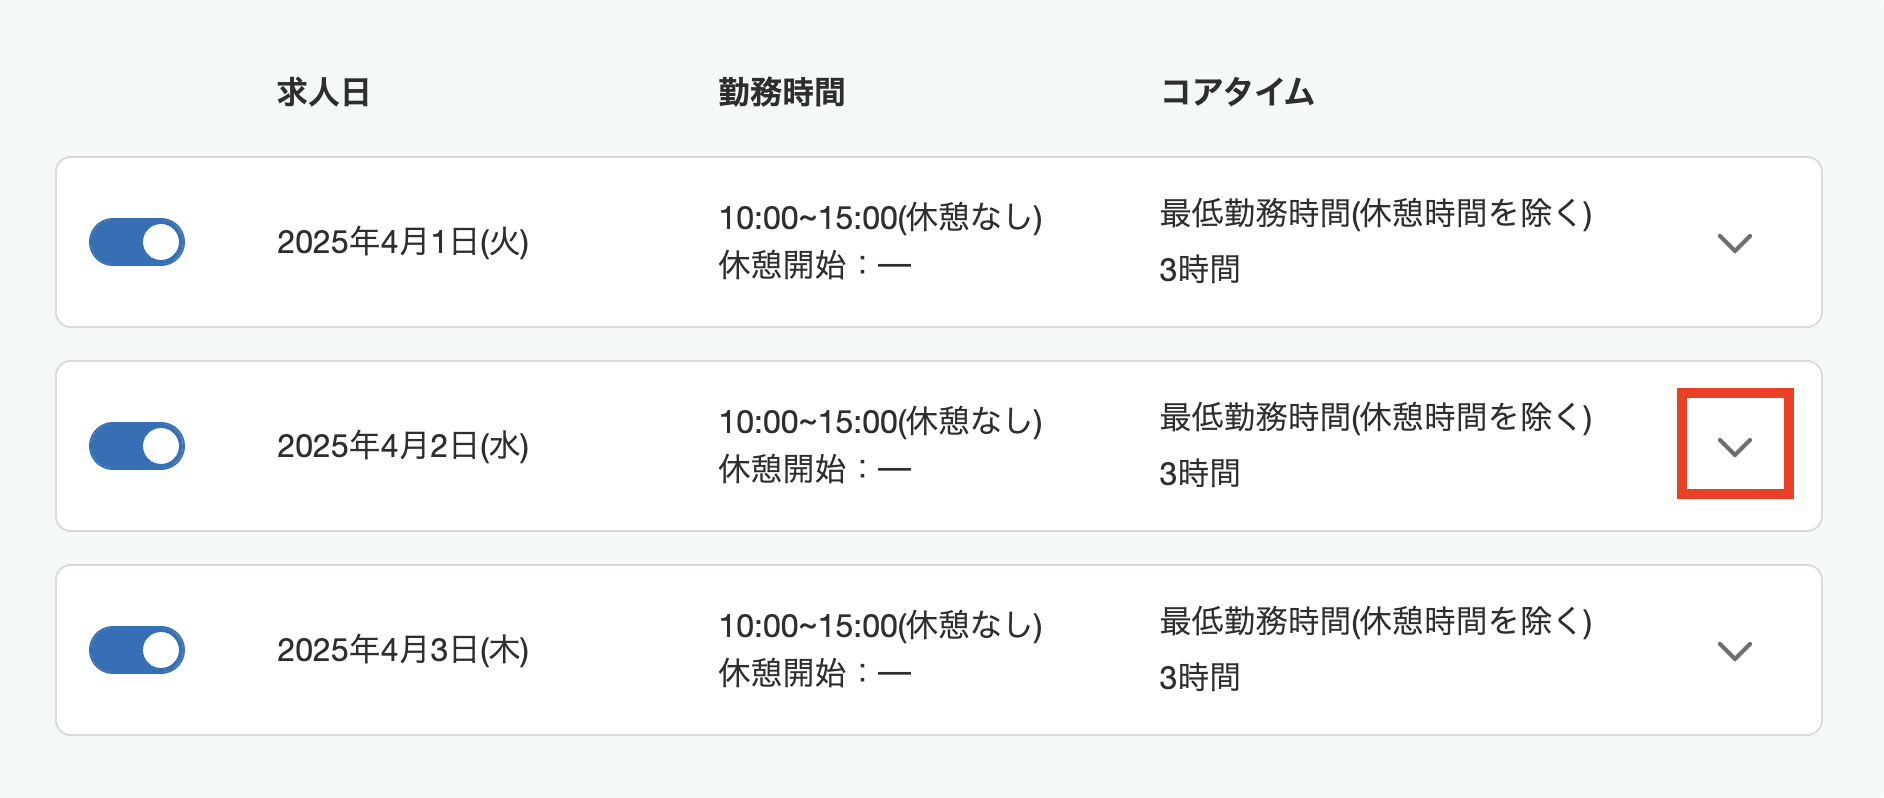Select the 勤務時間 column header

(782, 91)
